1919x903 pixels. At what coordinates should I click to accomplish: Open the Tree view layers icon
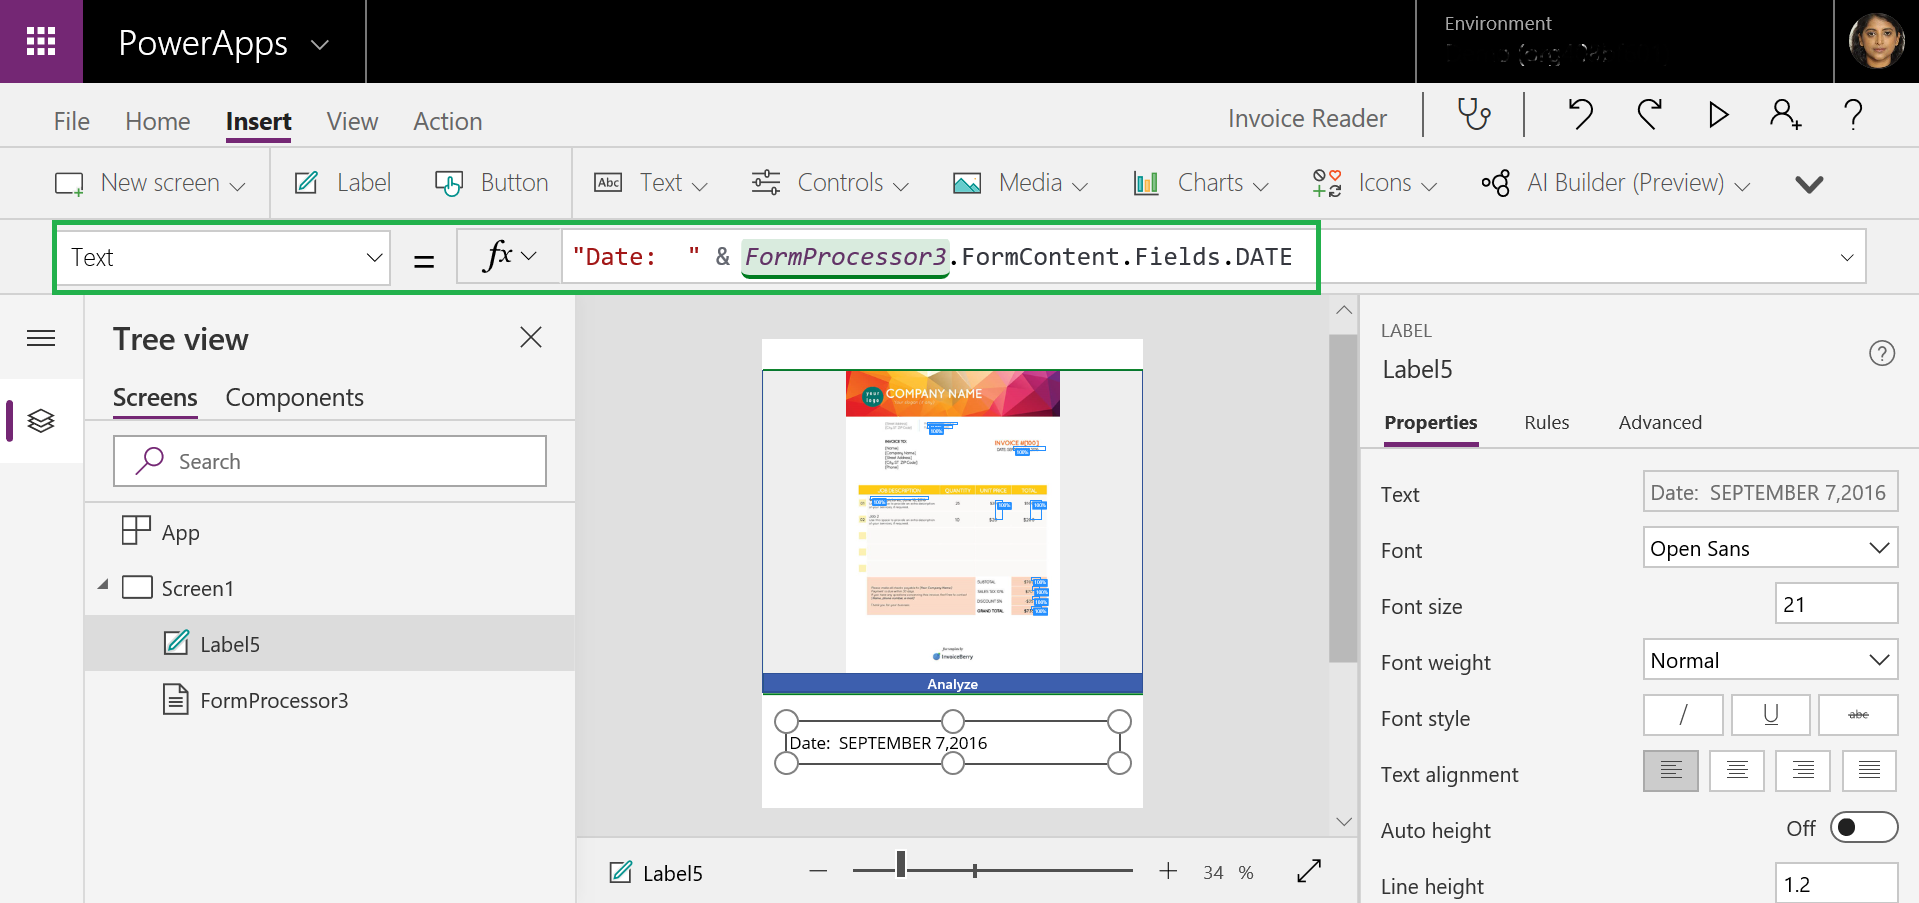pos(41,421)
